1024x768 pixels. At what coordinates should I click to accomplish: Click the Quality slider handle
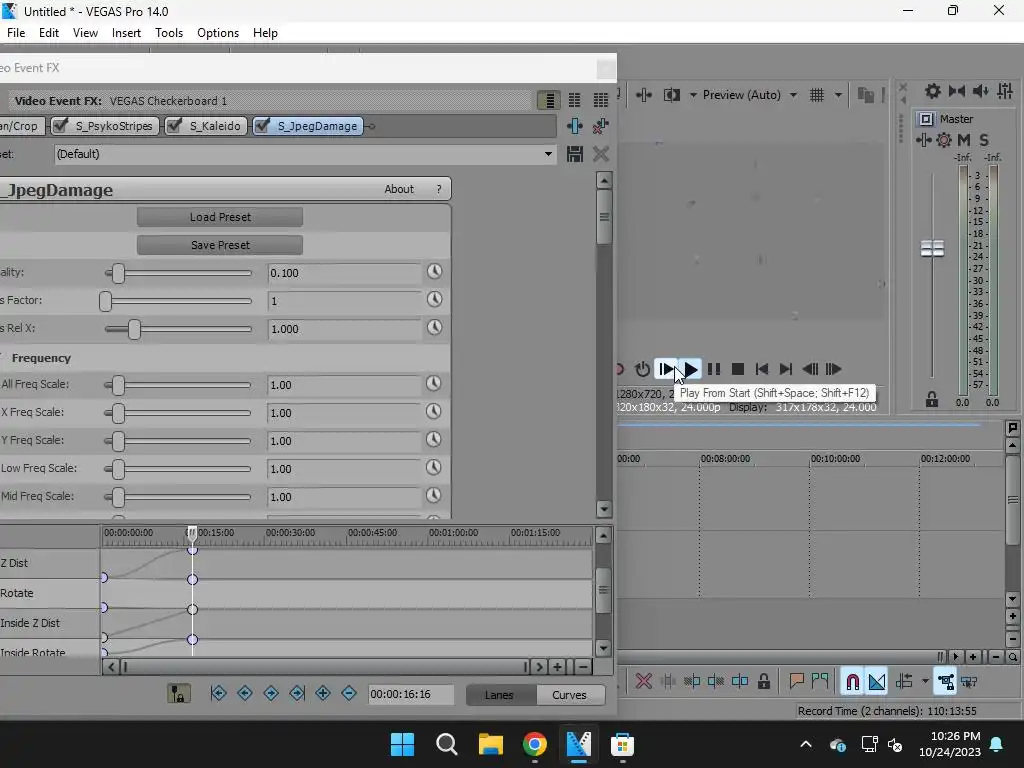tap(118, 273)
